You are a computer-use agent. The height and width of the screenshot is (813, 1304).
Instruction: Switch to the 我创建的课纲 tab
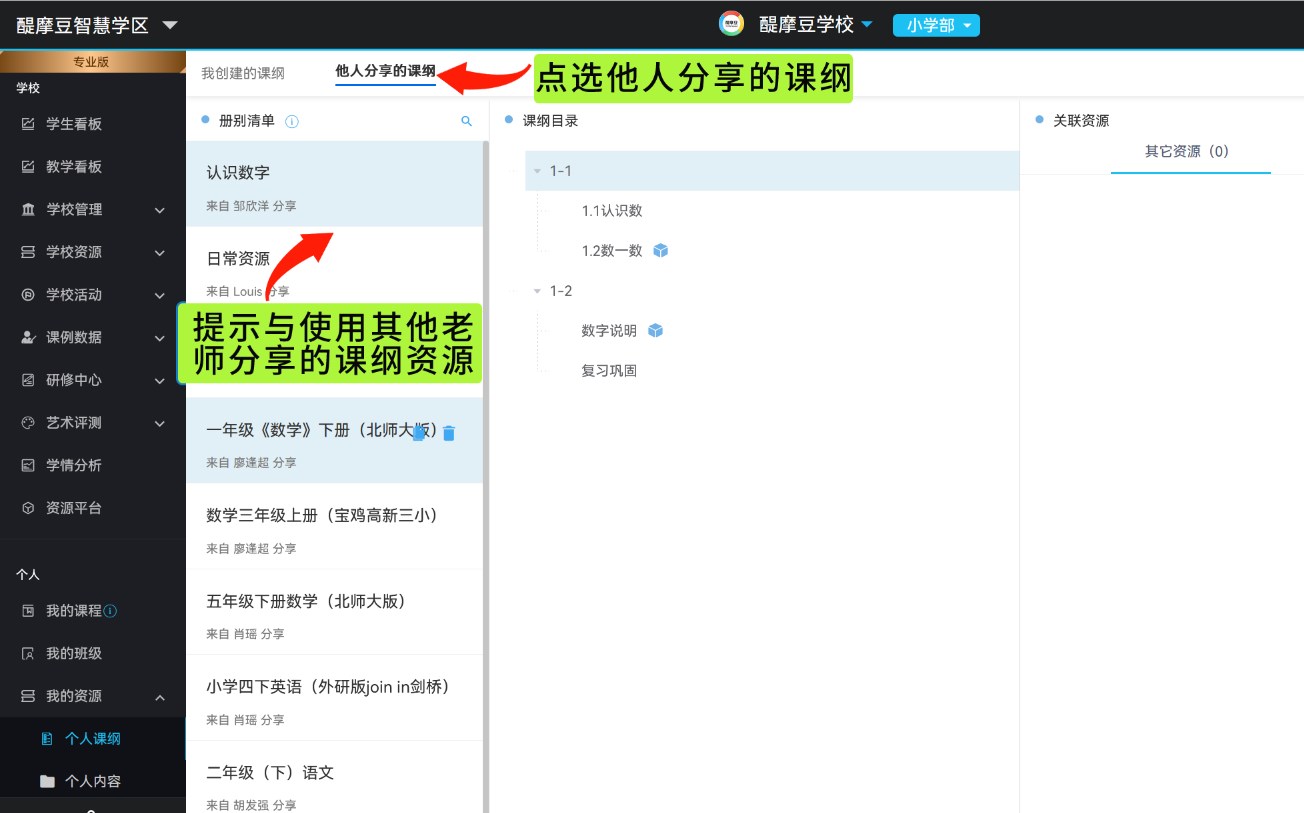click(x=243, y=73)
